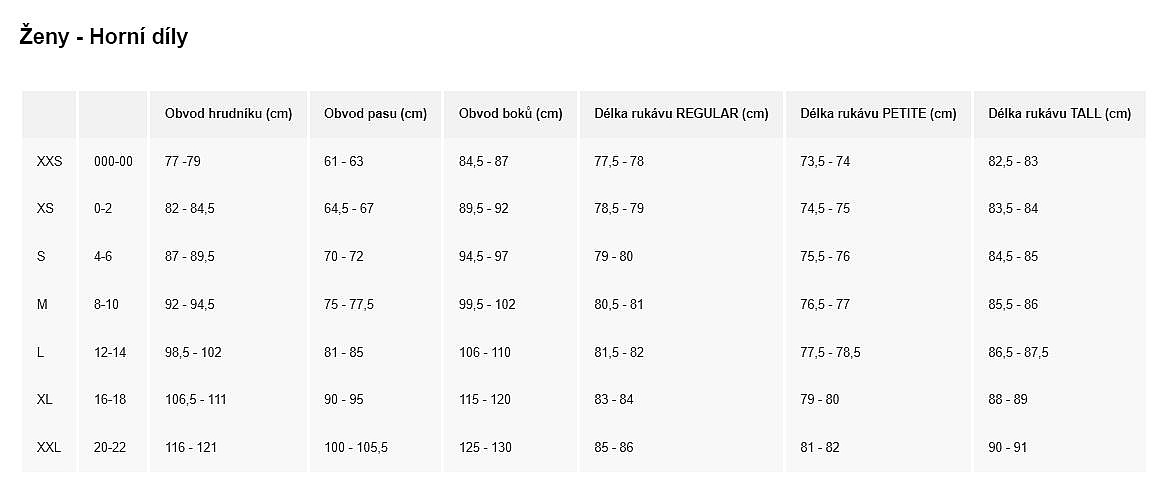Click the "Ženy - Horní díly" heading
The image size is (1166, 489).
[x=104, y=38]
